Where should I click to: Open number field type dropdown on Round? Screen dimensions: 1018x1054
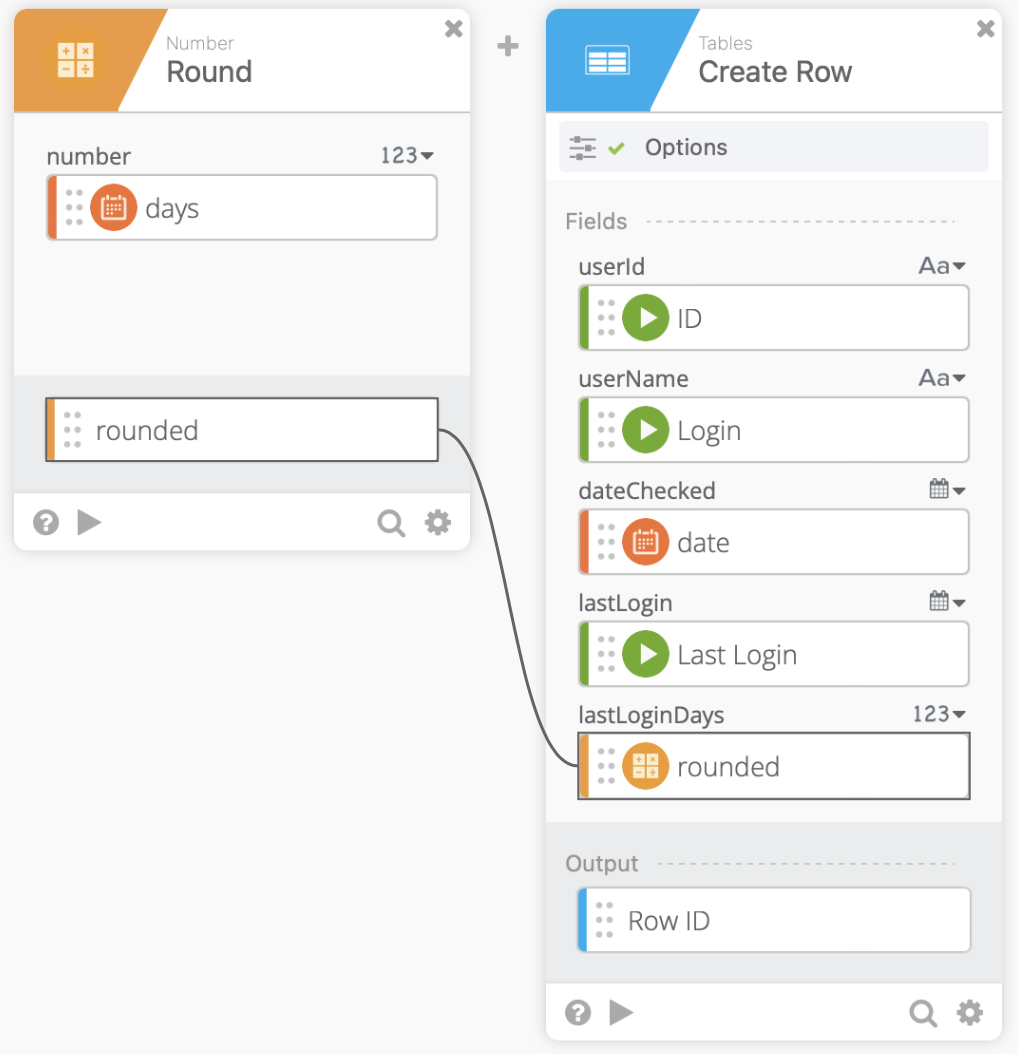point(407,156)
